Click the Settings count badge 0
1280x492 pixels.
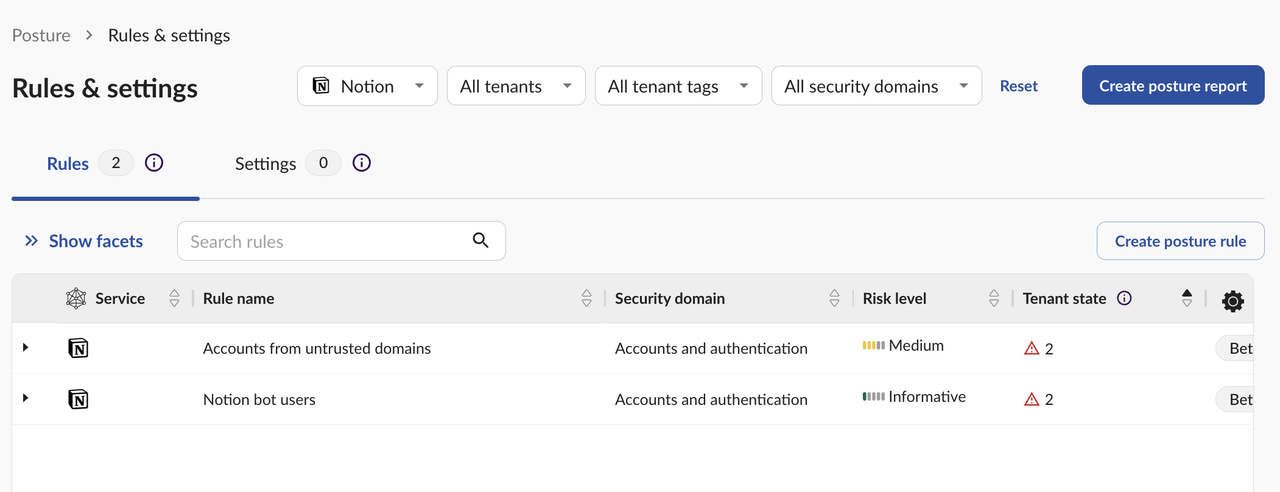click(323, 162)
